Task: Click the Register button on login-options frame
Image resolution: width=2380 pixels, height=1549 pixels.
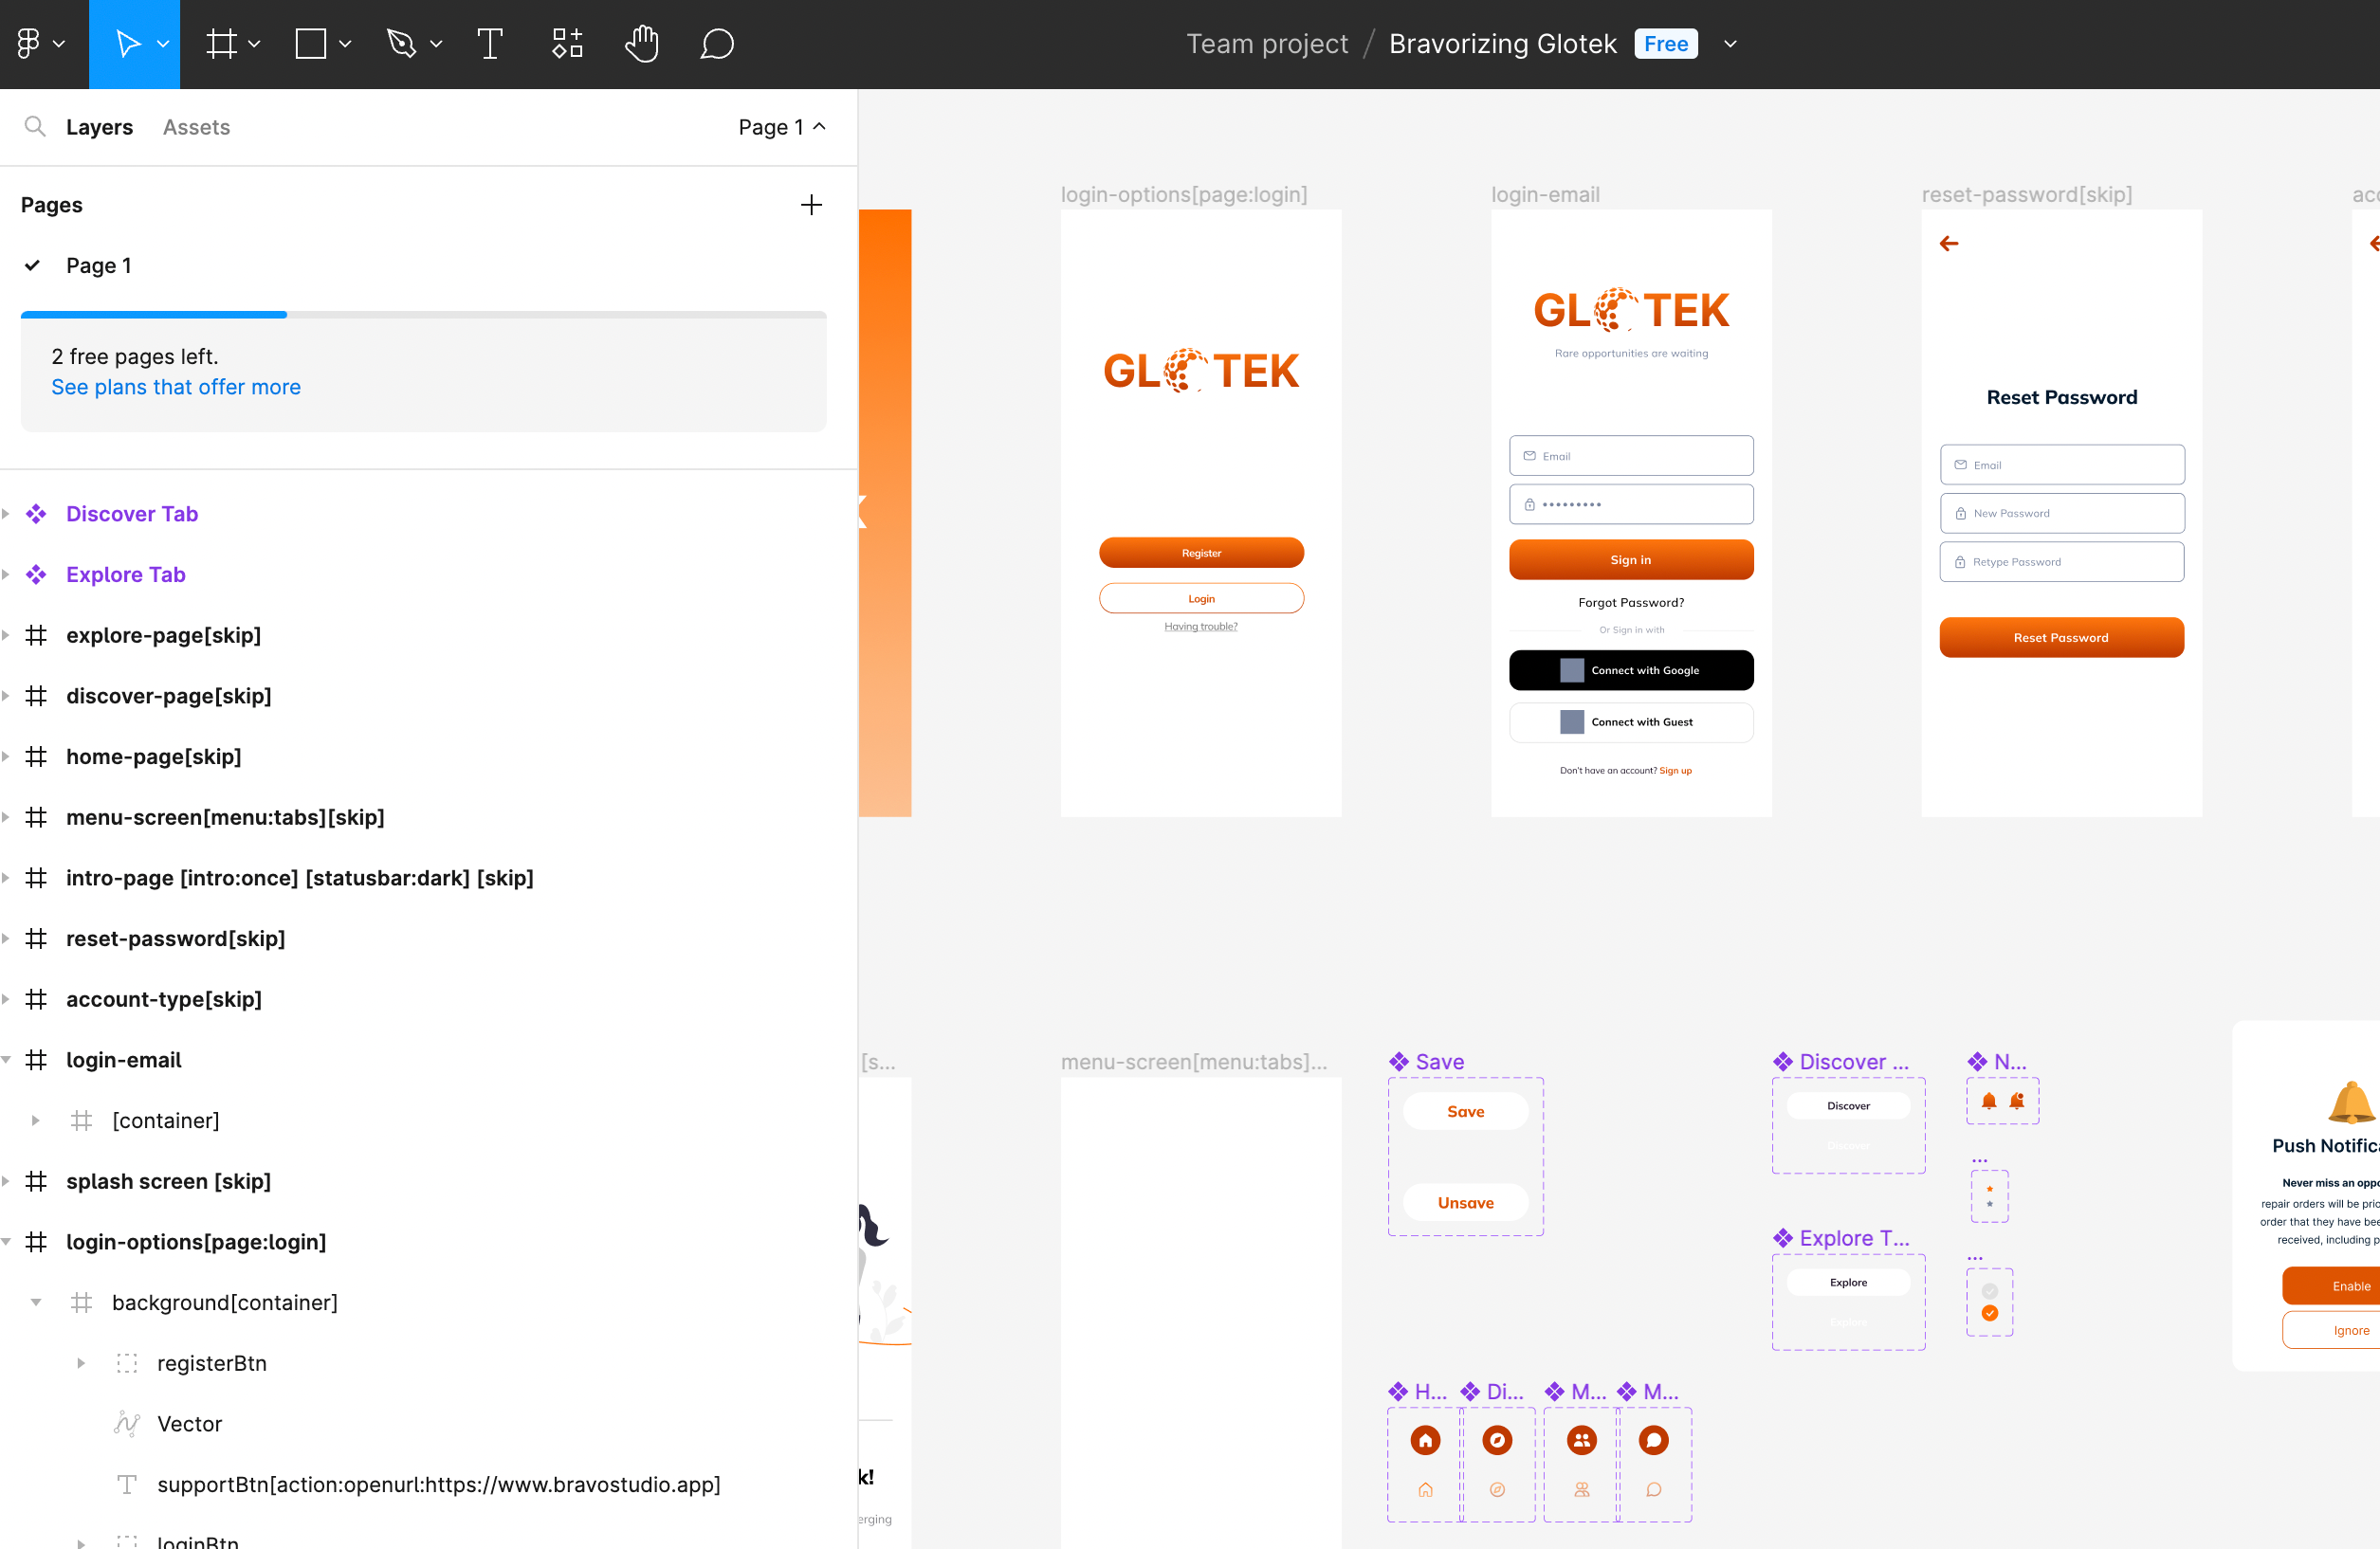Action: click(1201, 552)
